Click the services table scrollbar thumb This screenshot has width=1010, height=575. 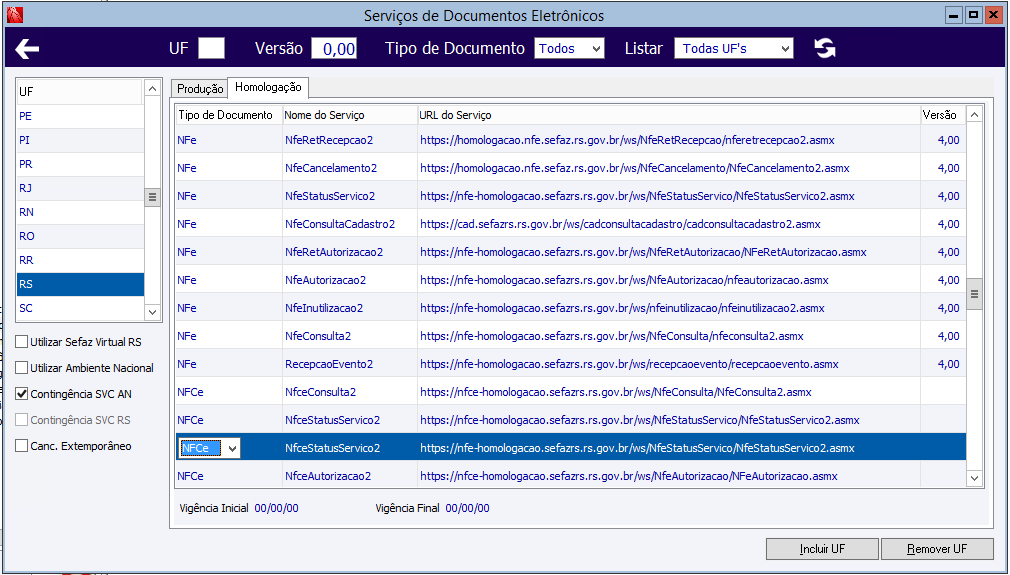(x=974, y=294)
